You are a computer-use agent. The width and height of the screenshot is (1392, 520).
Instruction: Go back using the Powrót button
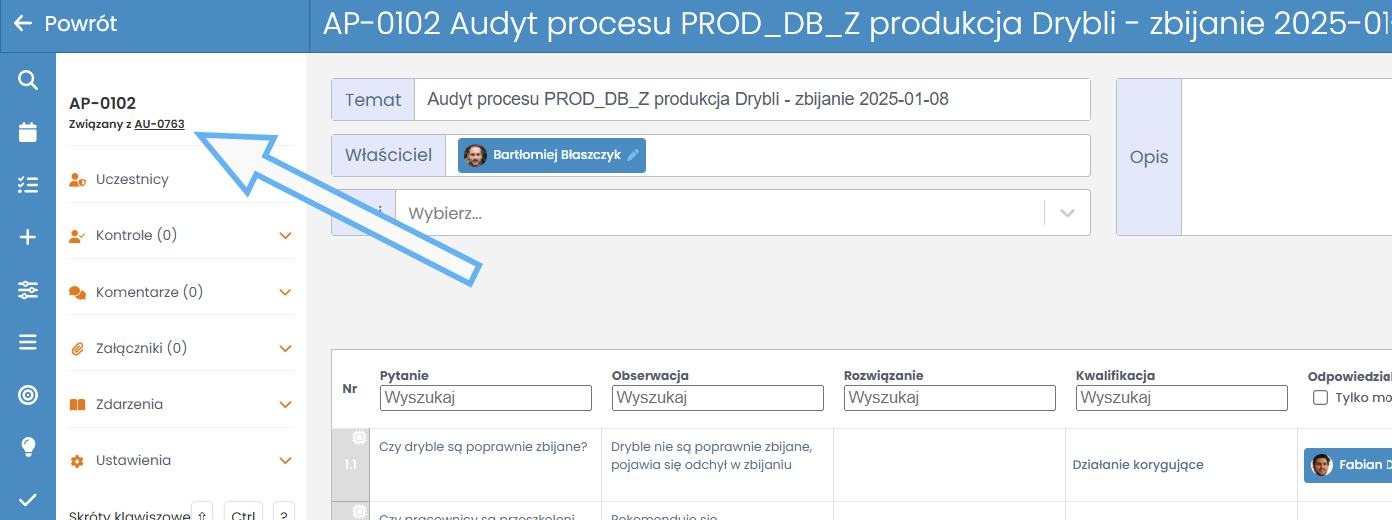(65, 24)
